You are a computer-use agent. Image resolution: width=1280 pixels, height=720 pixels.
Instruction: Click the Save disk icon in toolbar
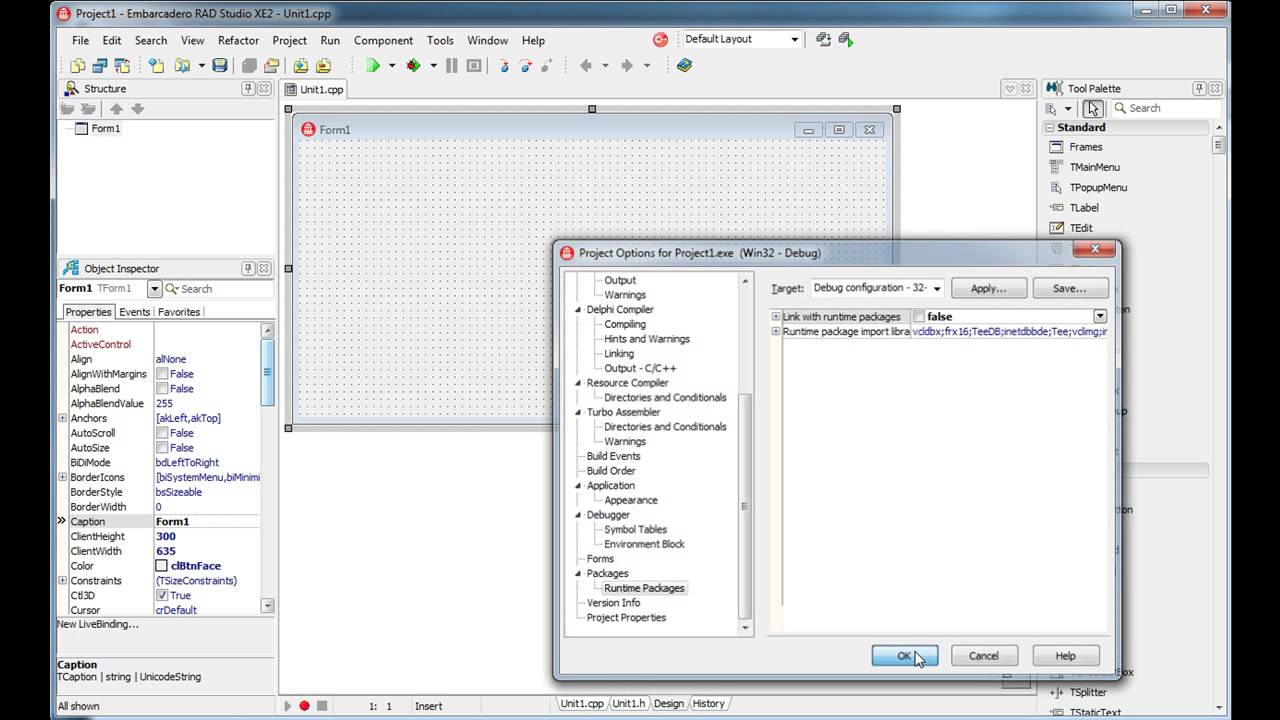coord(220,65)
